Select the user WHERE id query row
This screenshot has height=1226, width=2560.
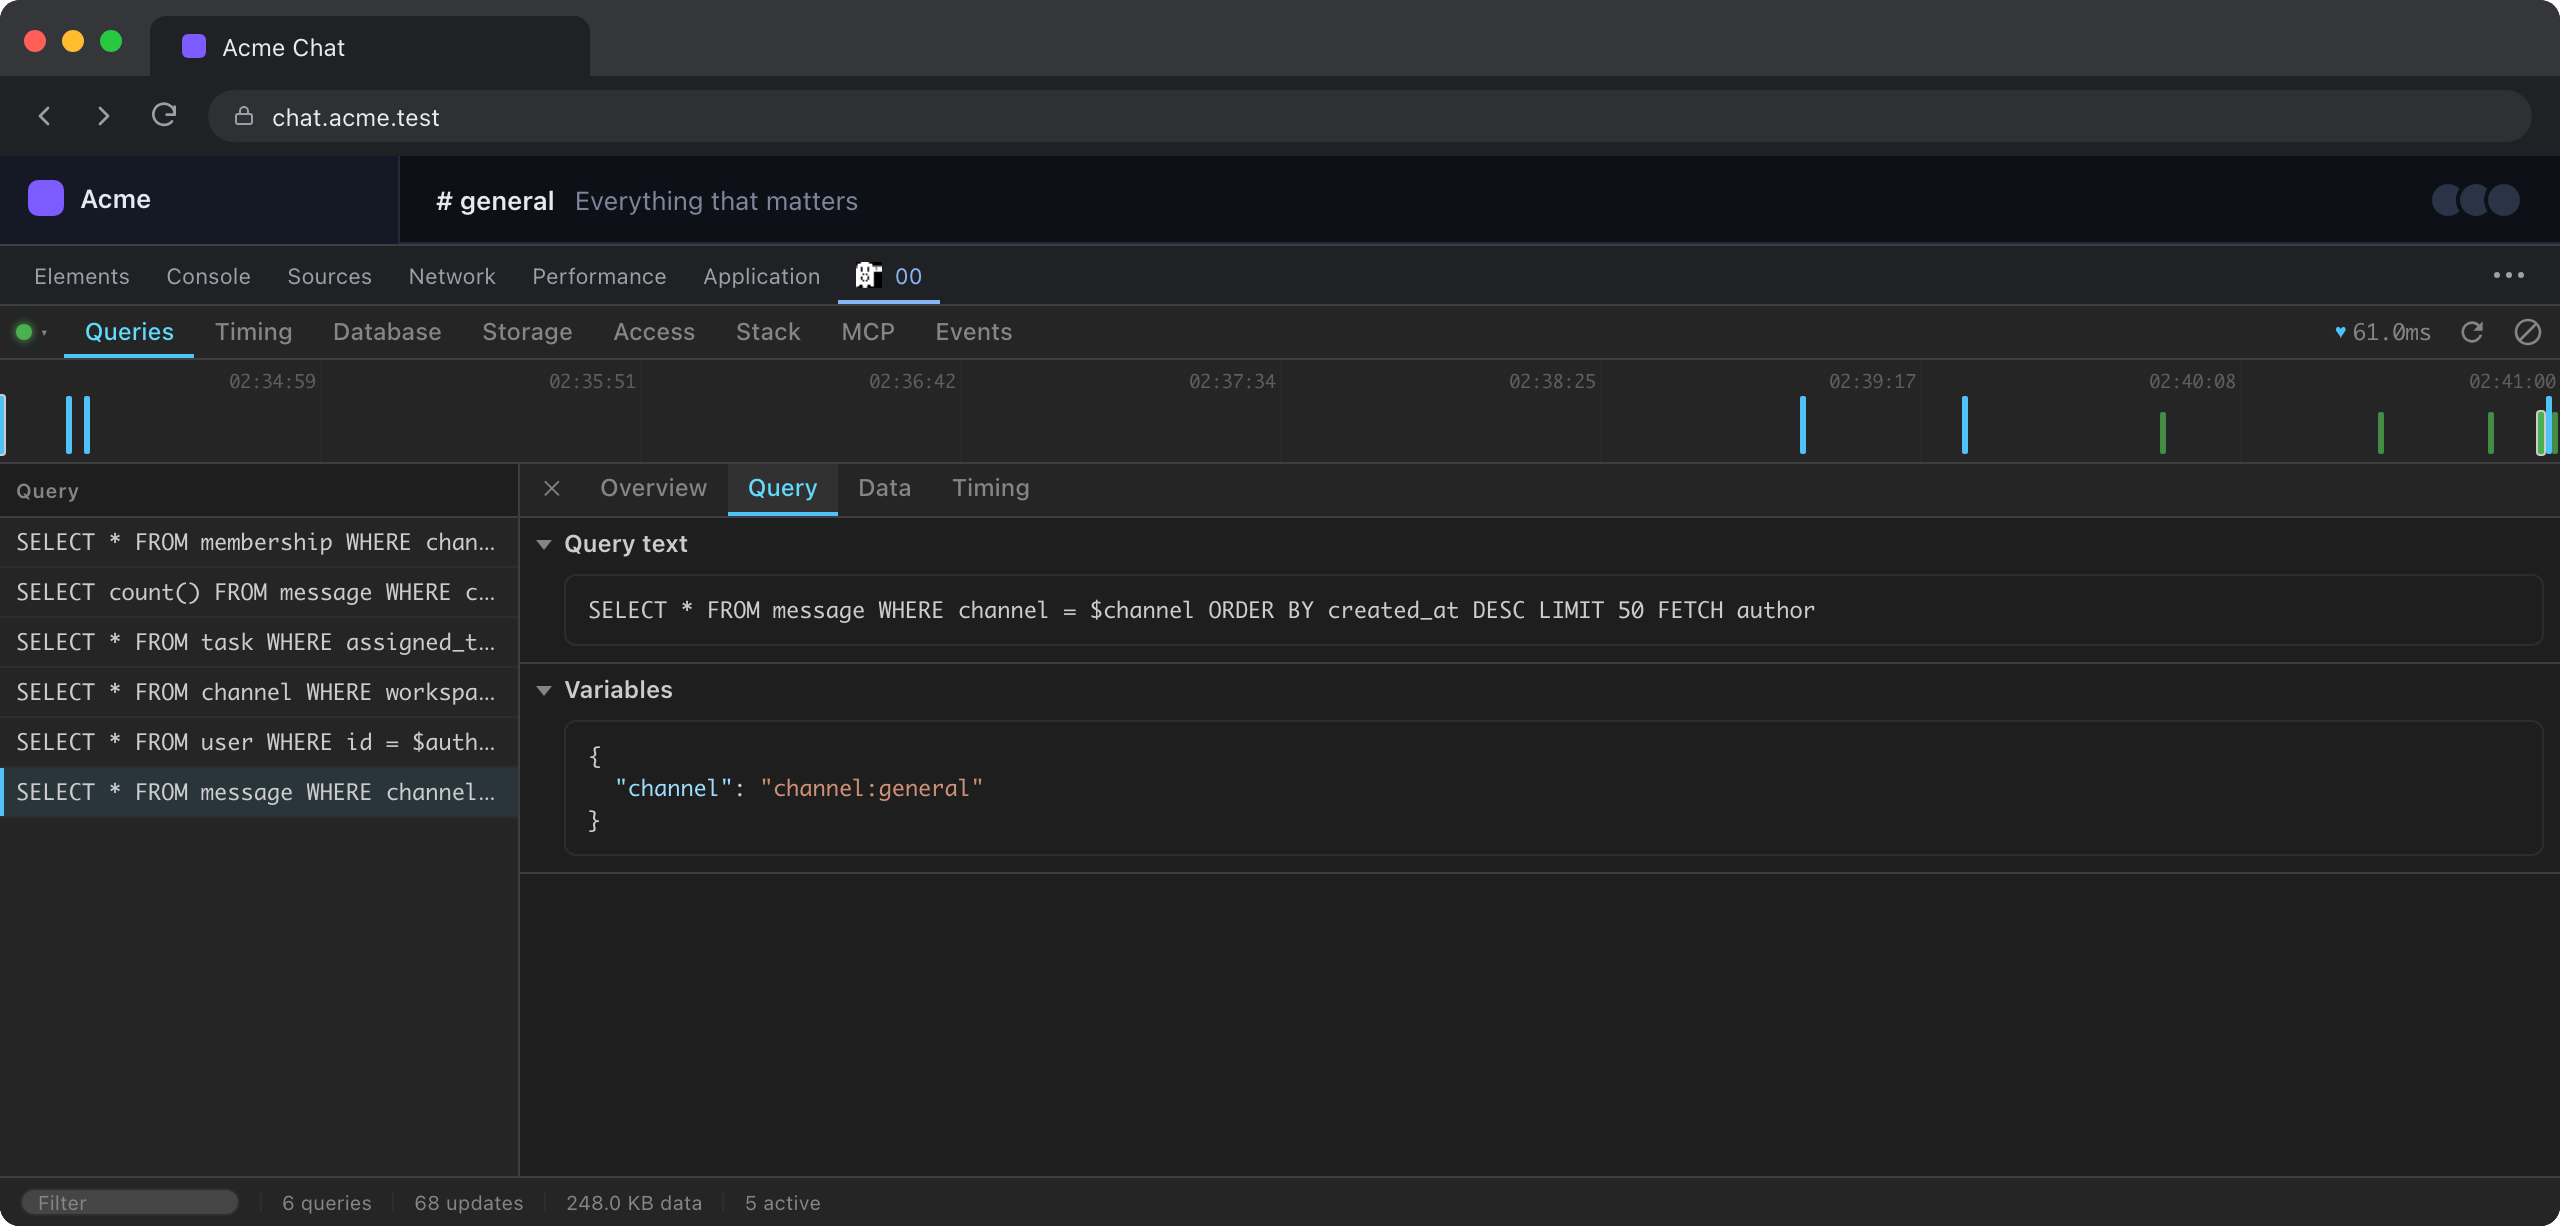click(x=259, y=742)
